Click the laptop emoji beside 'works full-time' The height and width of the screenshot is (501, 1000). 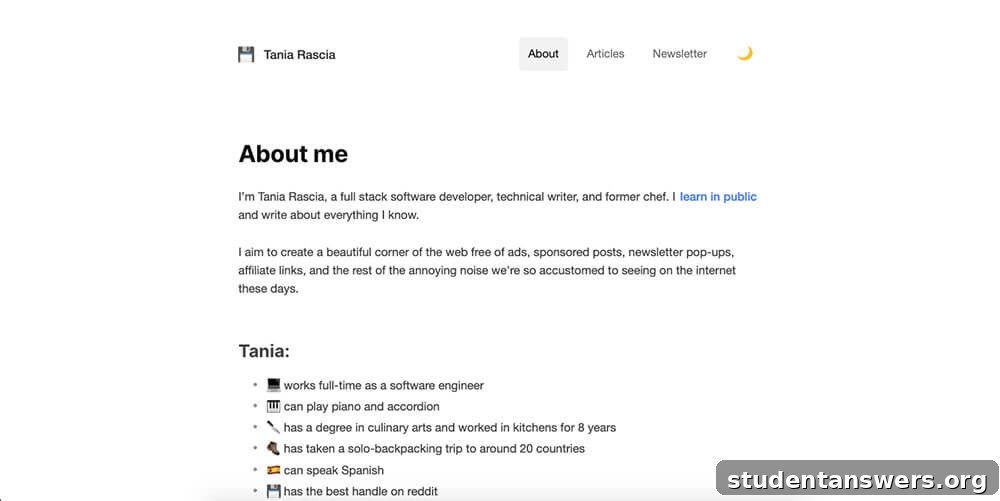[274, 385]
